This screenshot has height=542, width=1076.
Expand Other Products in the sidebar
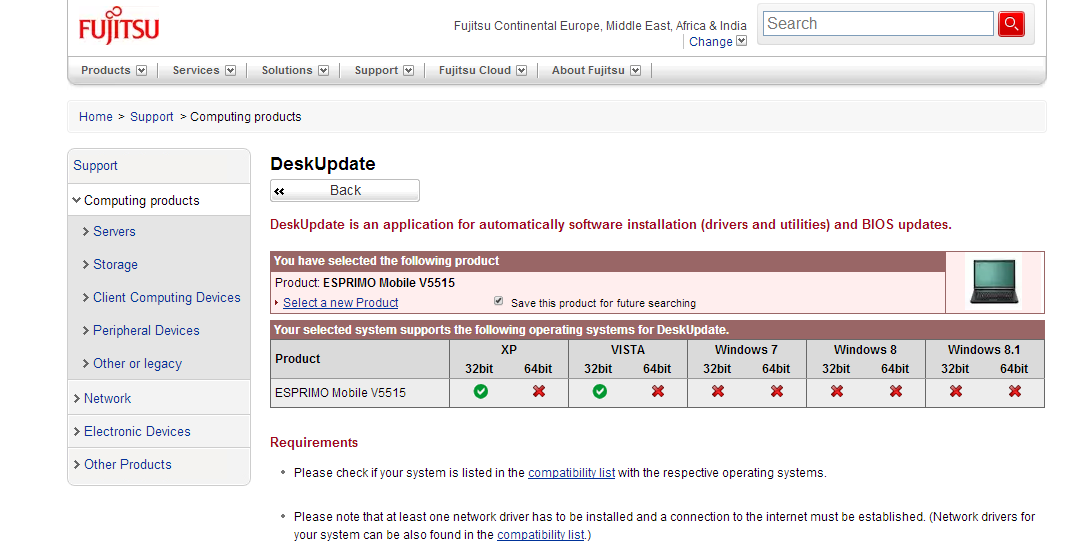click(x=77, y=464)
